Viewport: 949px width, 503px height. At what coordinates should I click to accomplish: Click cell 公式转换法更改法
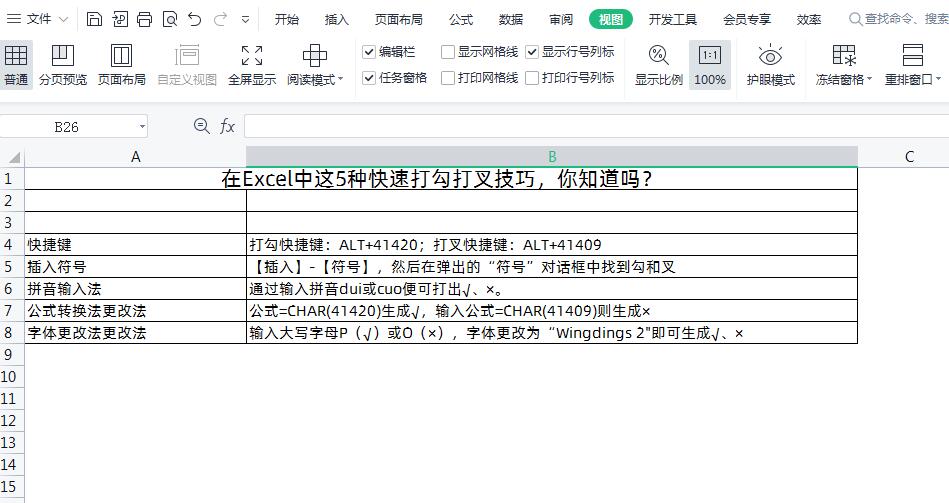pos(136,311)
